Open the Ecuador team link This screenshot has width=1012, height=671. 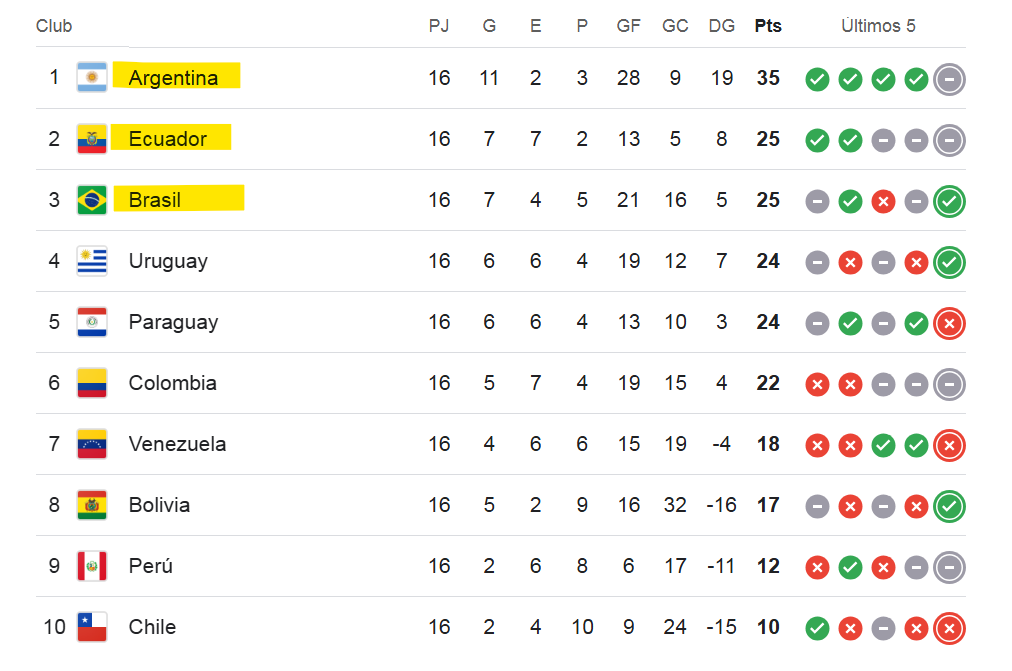pyautogui.click(x=168, y=139)
